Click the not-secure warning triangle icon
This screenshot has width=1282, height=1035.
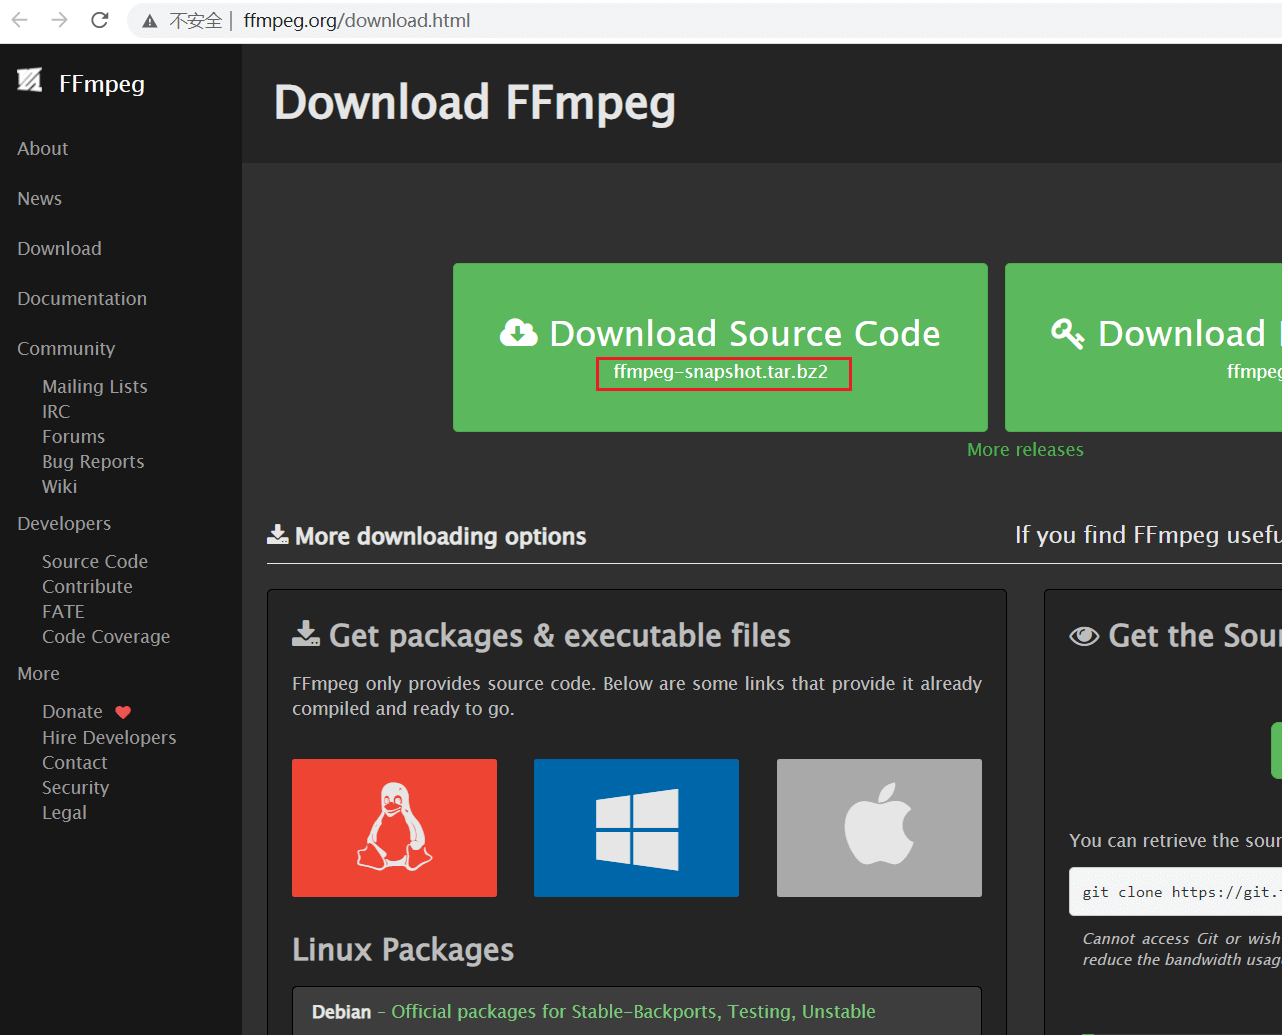(x=150, y=21)
